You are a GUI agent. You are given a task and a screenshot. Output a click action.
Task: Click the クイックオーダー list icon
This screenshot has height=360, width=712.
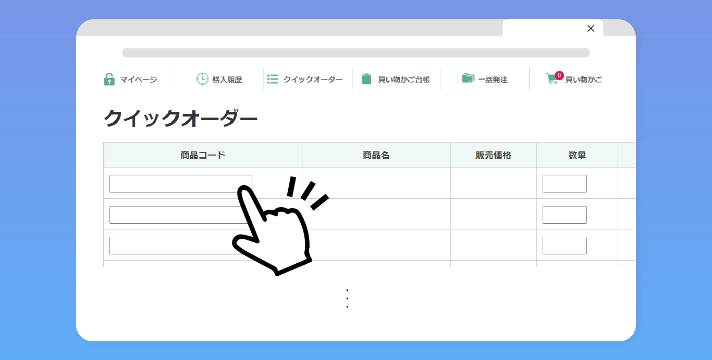point(272,79)
